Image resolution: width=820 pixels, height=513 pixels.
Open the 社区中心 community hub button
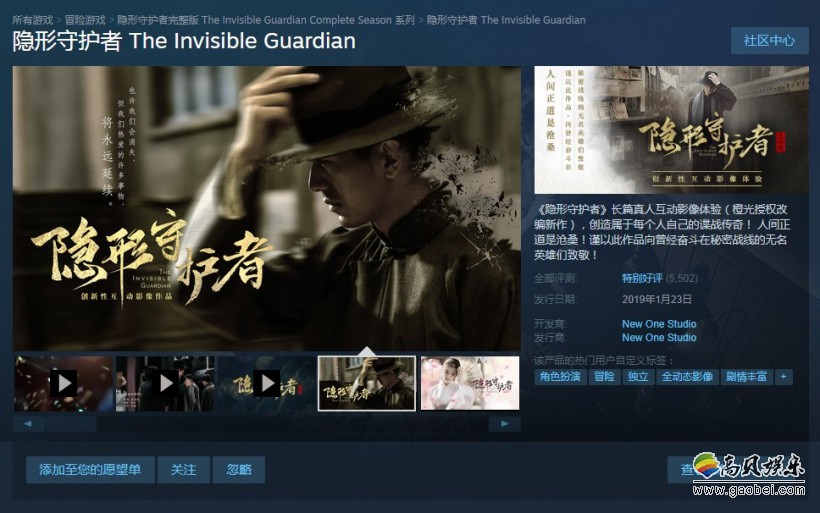(769, 41)
